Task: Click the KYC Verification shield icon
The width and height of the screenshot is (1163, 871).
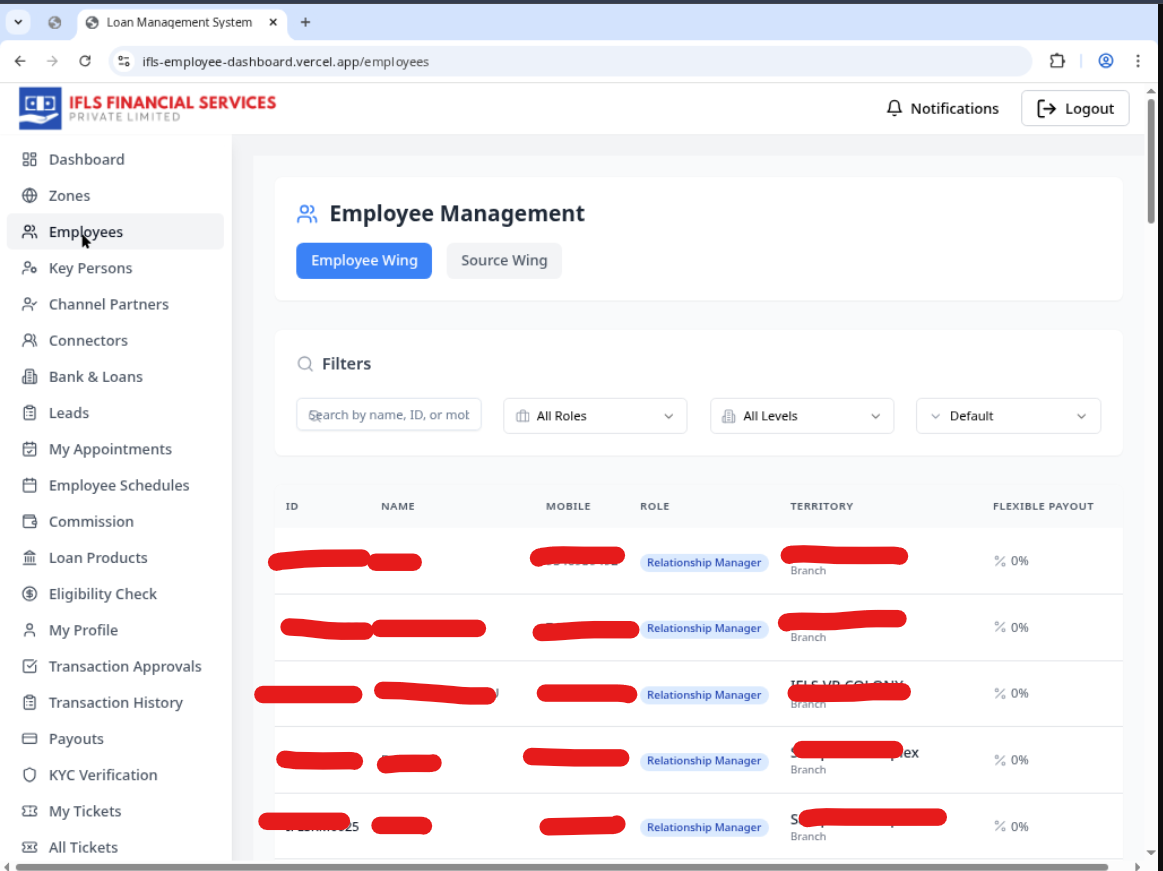Action: coord(30,775)
